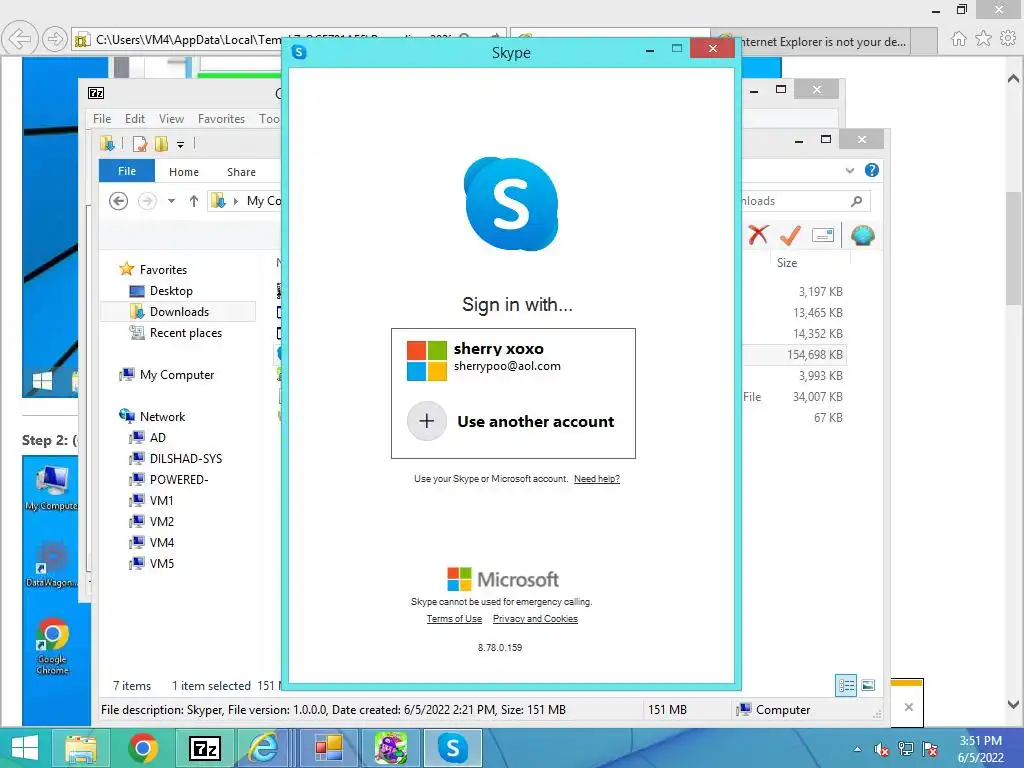
Task: Click Internet Explorer back button
Action: (x=20, y=40)
